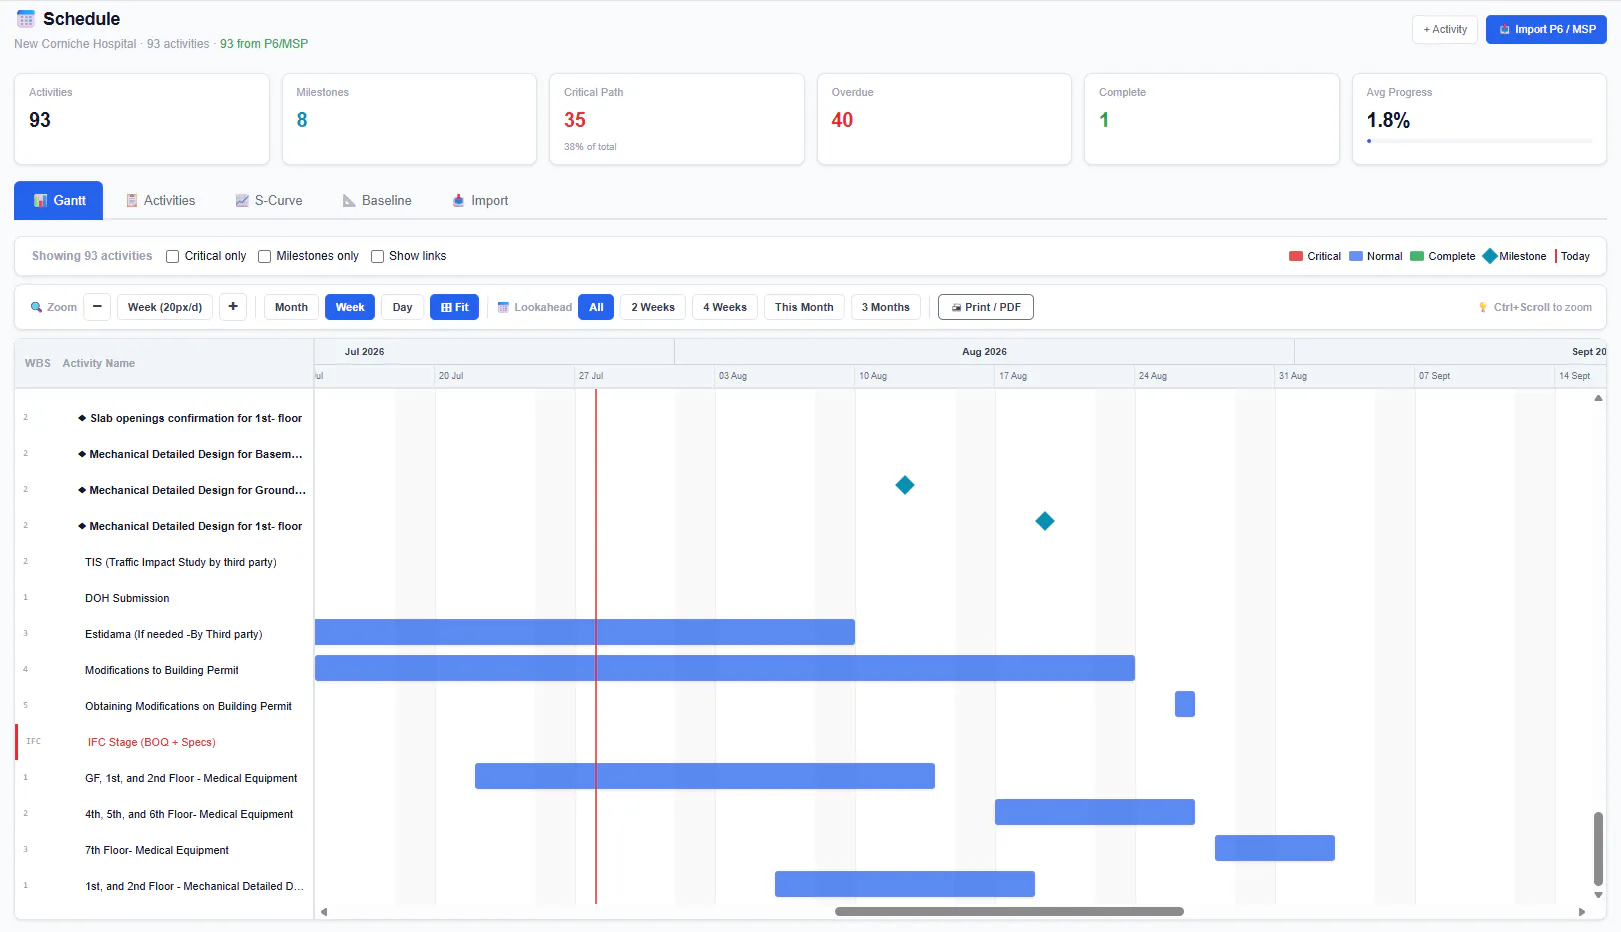Set lookahead to 4 Weeks
The width and height of the screenshot is (1621, 932).
click(x=725, y=307)
